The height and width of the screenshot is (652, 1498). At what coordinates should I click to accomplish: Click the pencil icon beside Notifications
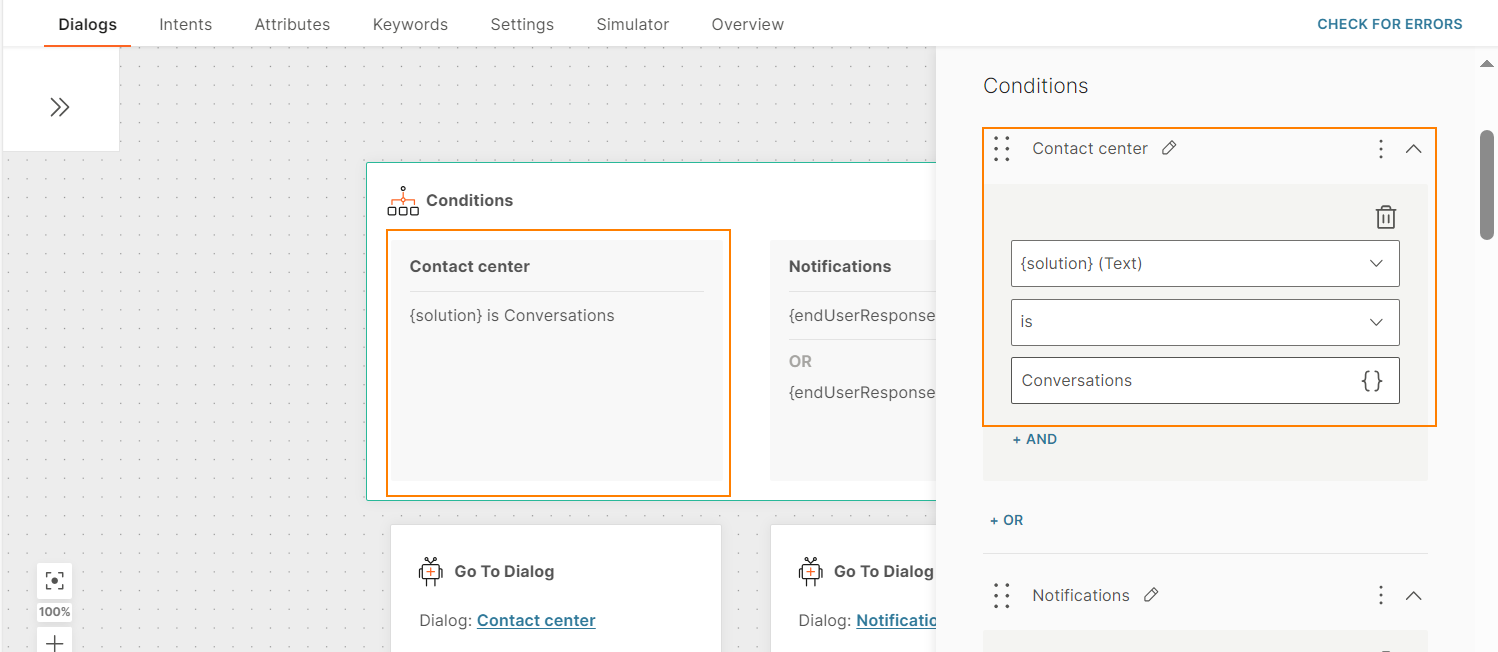1151,595
